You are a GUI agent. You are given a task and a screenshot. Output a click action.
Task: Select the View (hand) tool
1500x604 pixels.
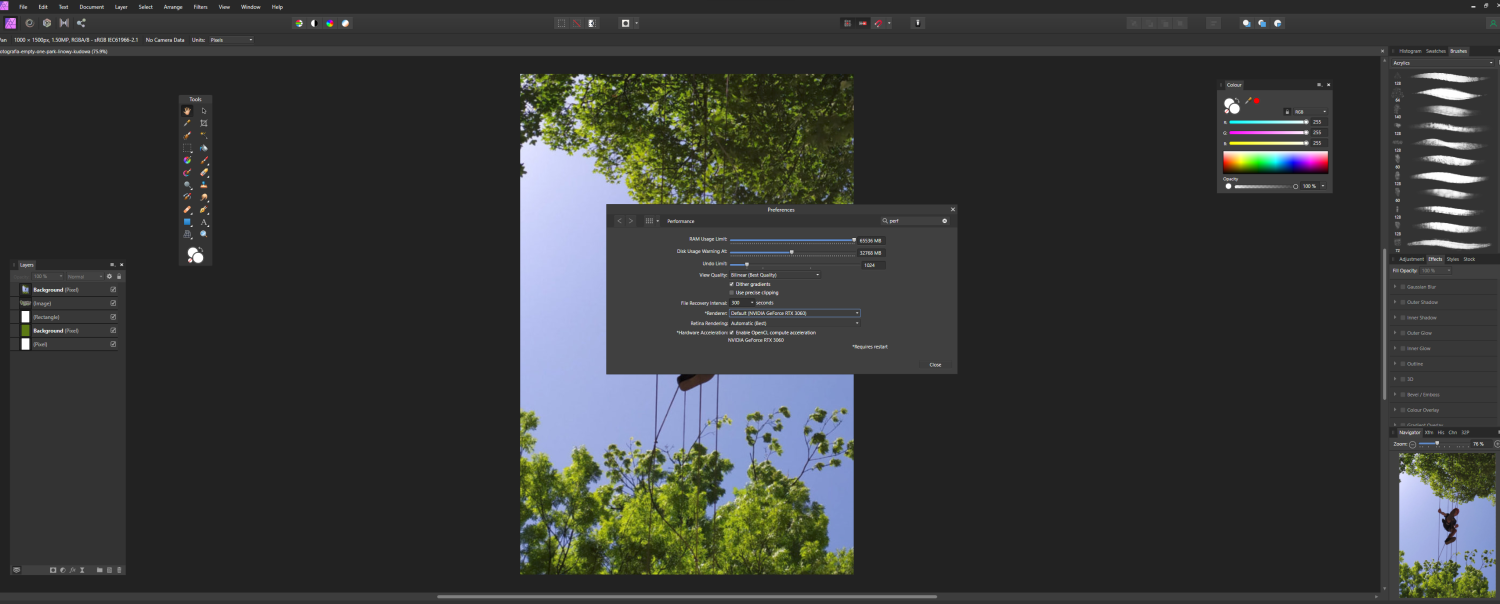[187, 111]
